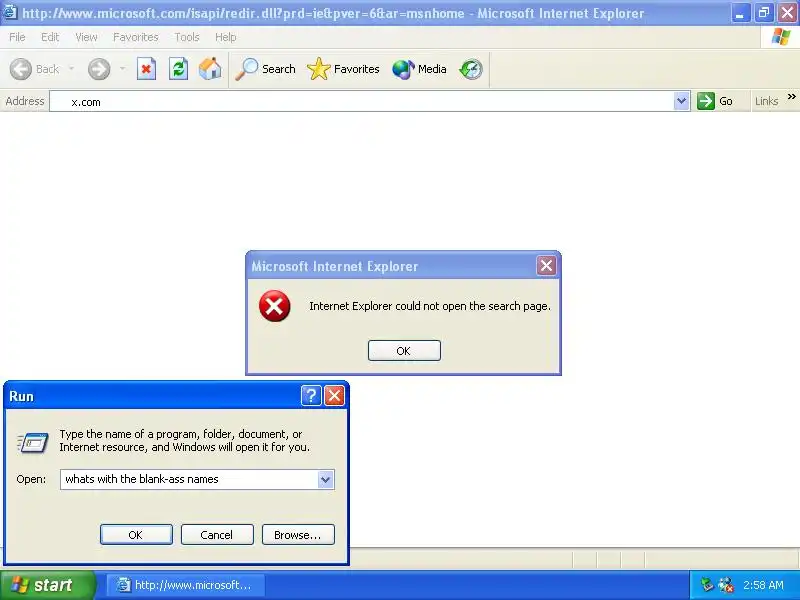Click Cancel in the Run dialog

coord(217,535)
